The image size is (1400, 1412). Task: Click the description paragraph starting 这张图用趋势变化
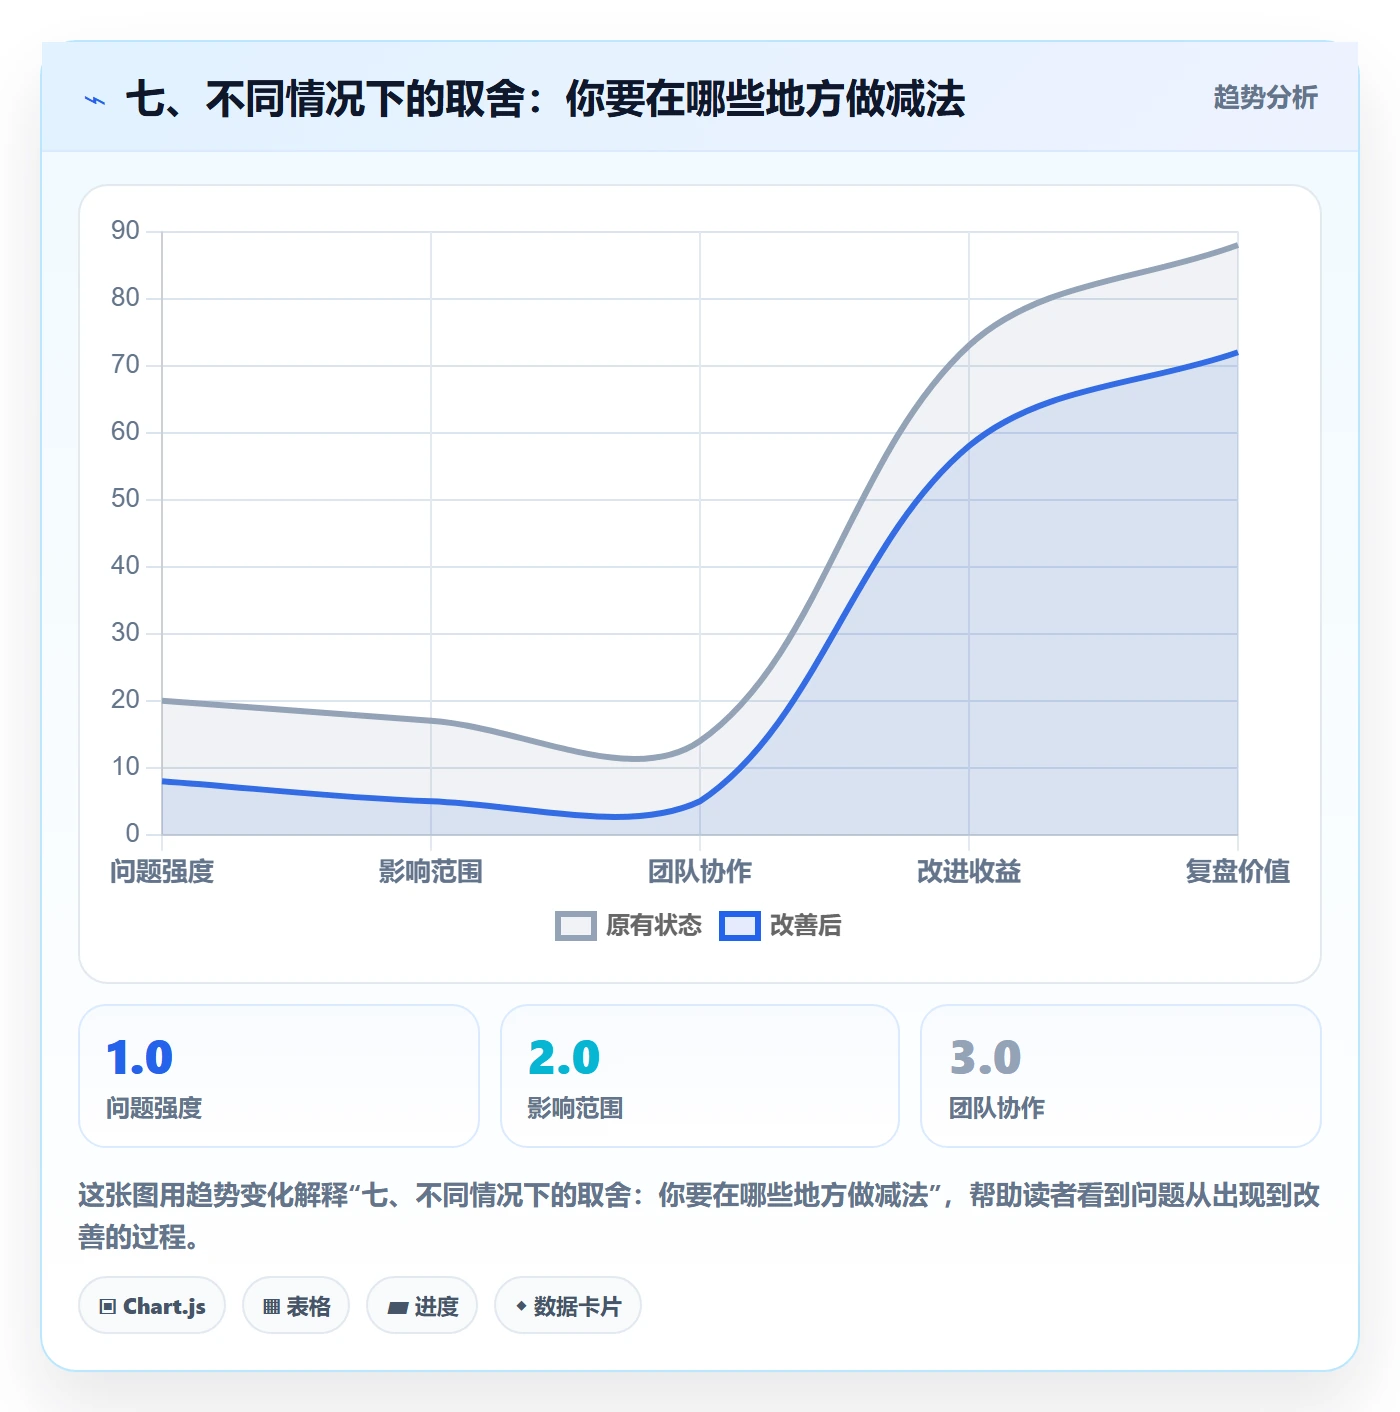point(699,1216)
